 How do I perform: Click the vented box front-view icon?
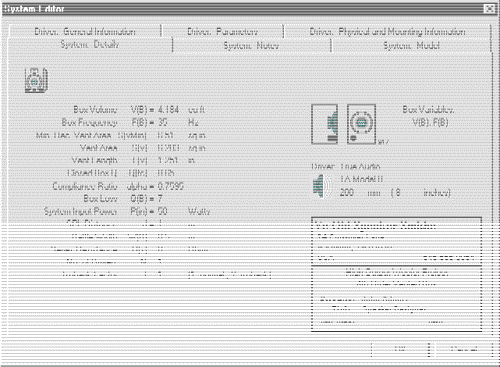[361, 124]
